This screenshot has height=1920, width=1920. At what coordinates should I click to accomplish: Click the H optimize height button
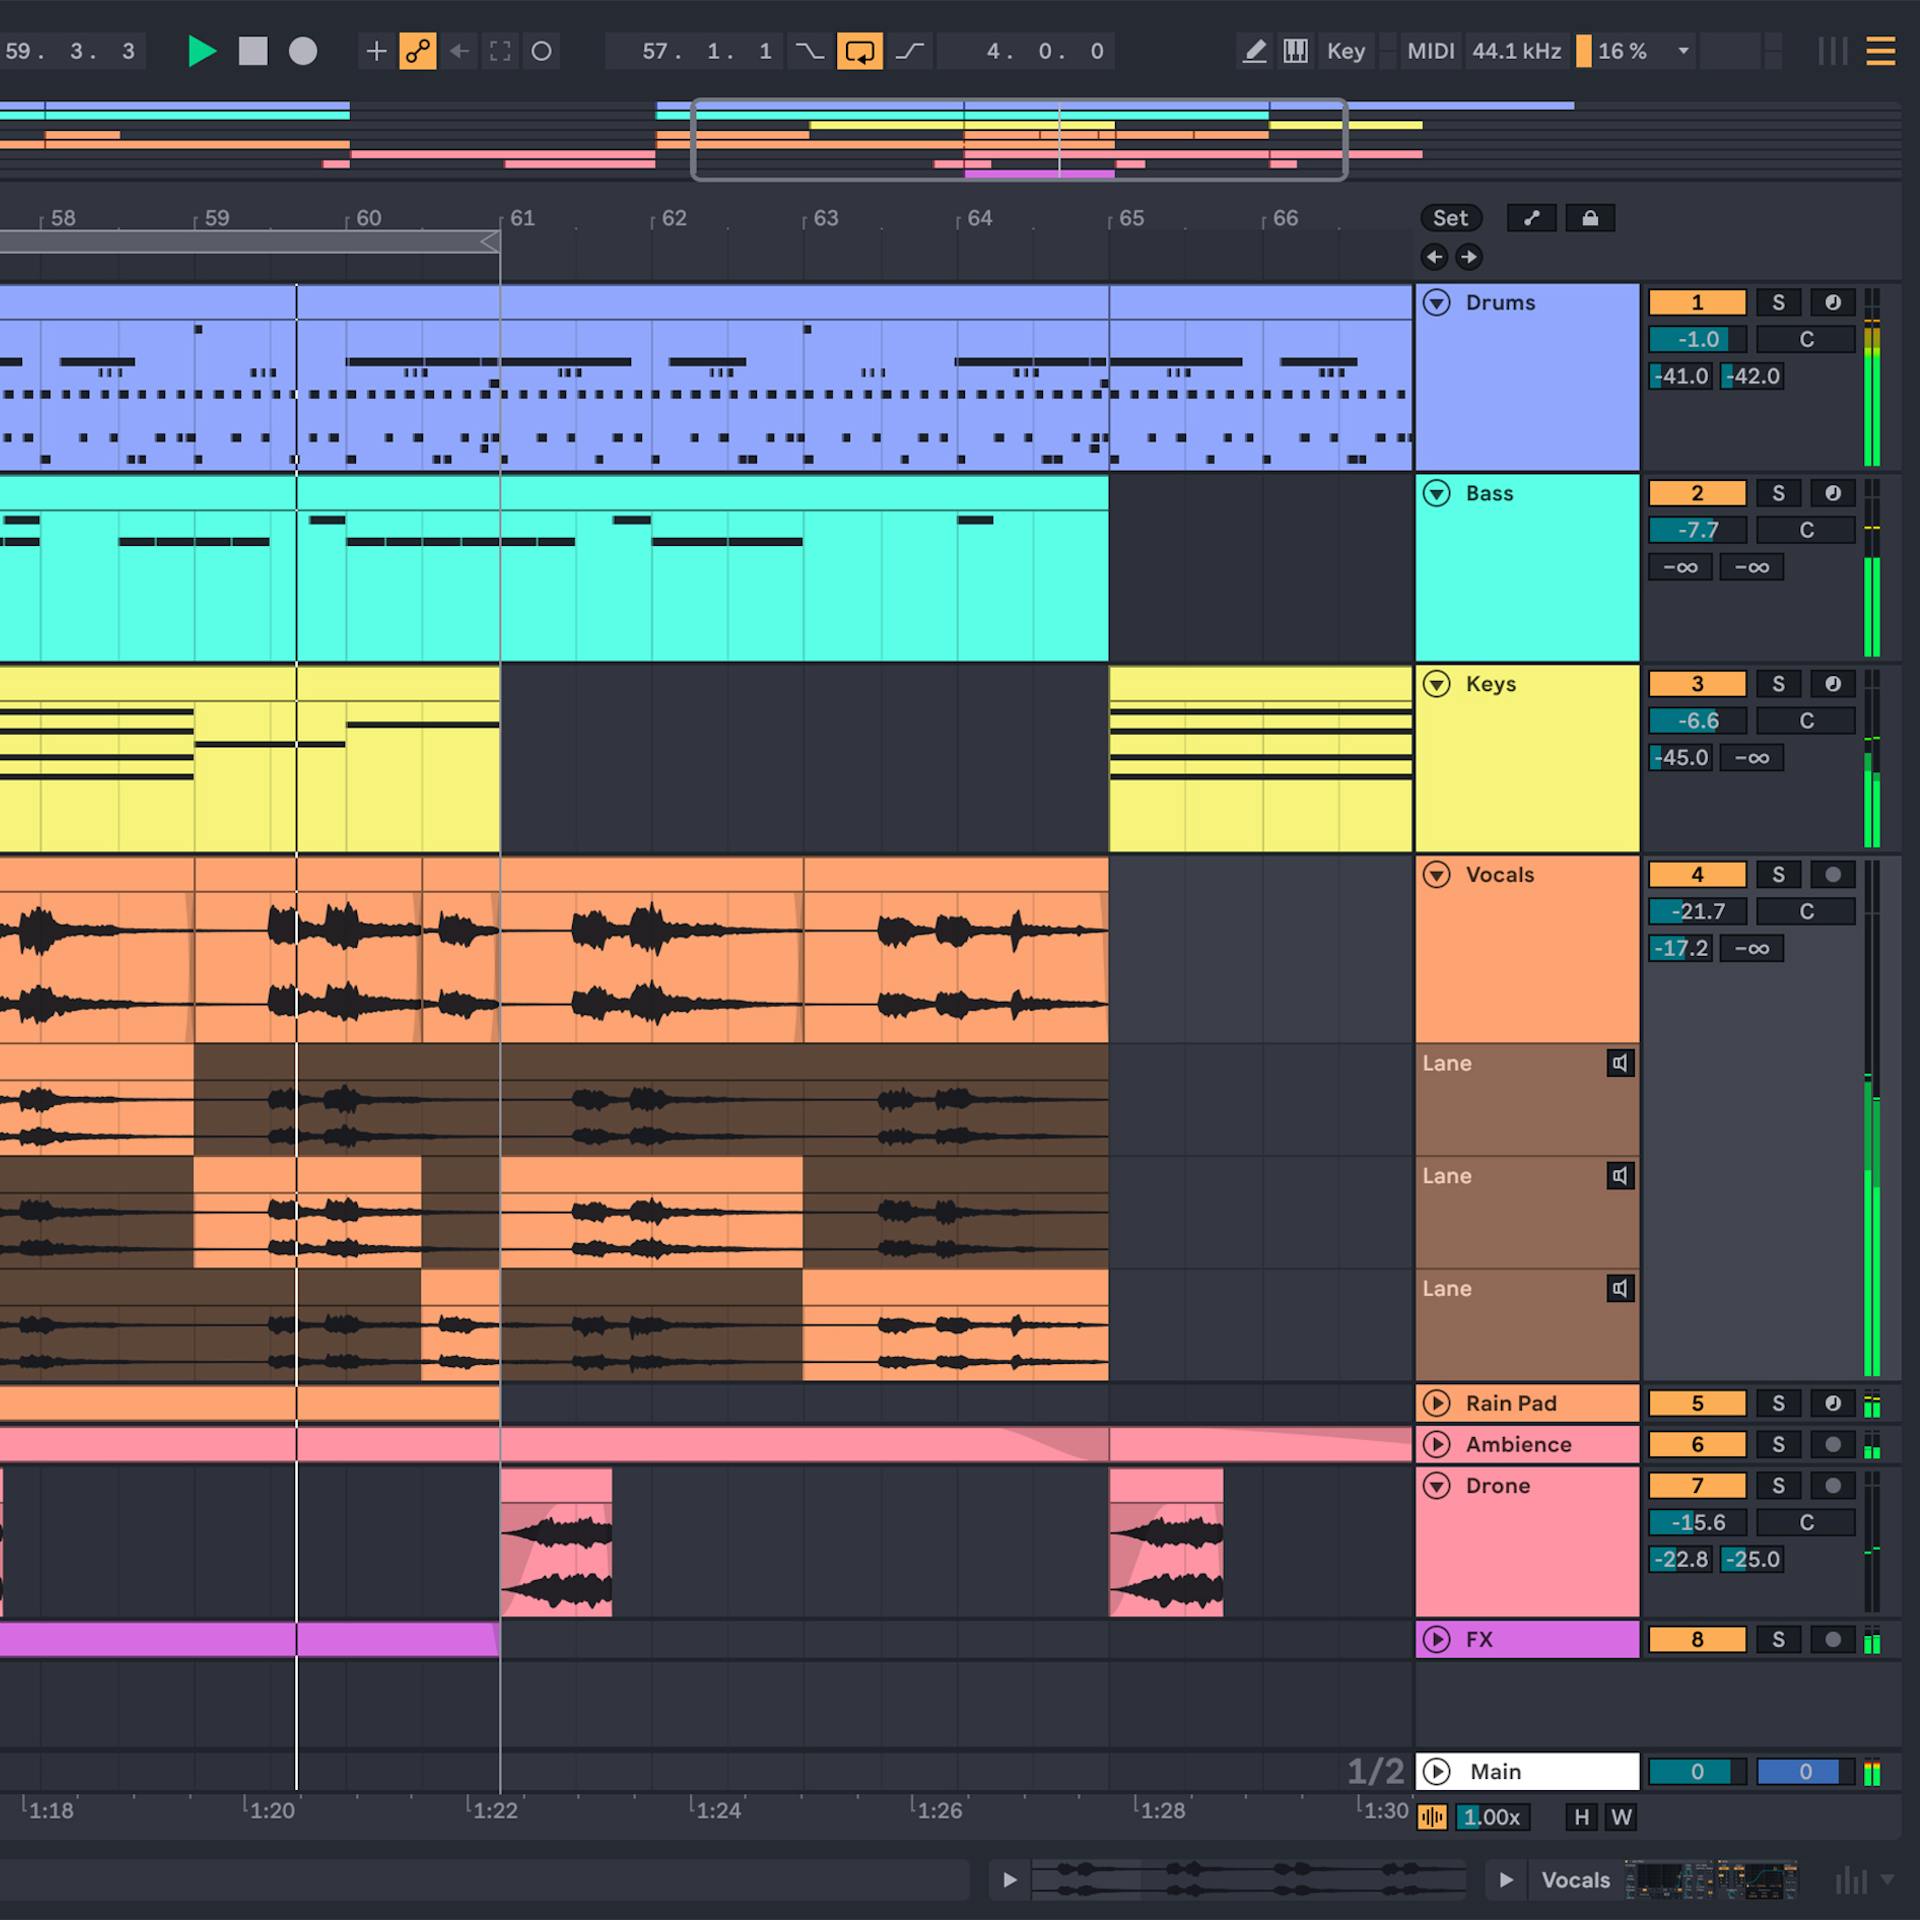[1581, 1817]
